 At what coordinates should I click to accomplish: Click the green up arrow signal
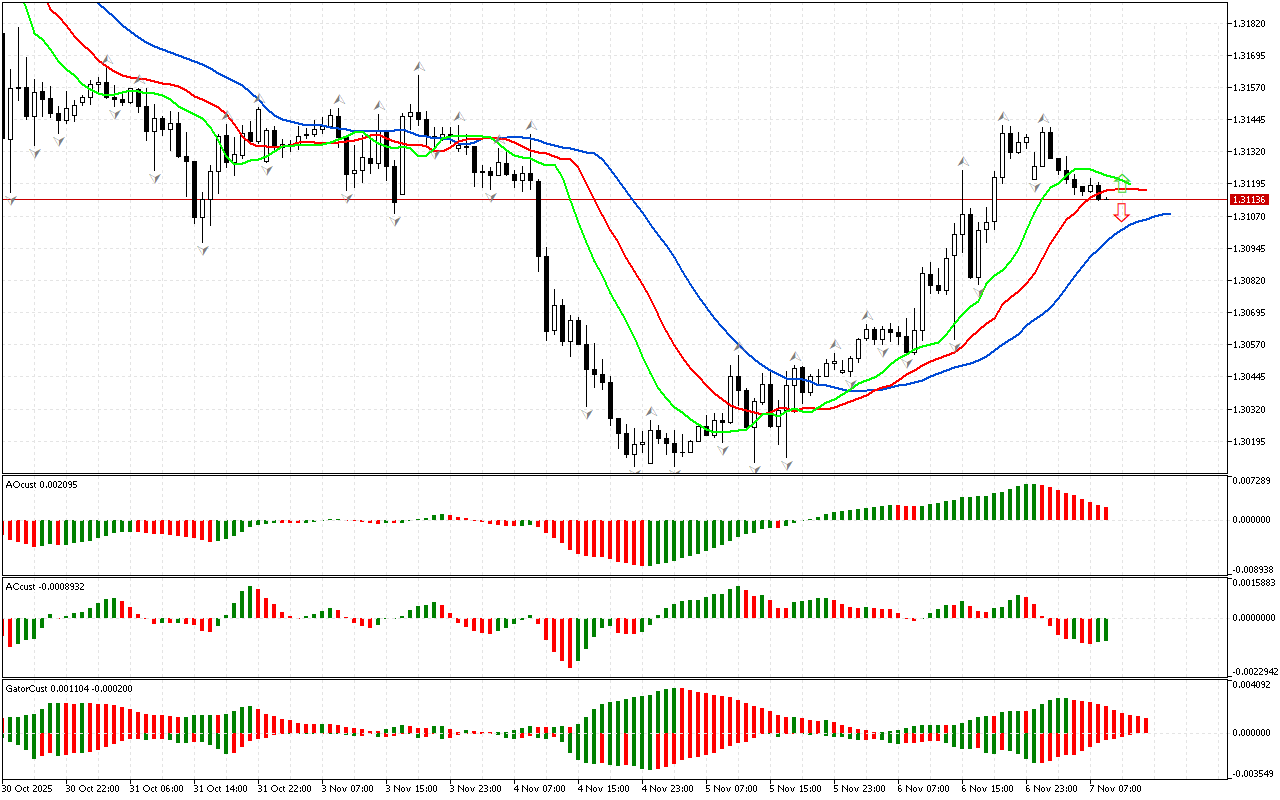coord(1123,182)
